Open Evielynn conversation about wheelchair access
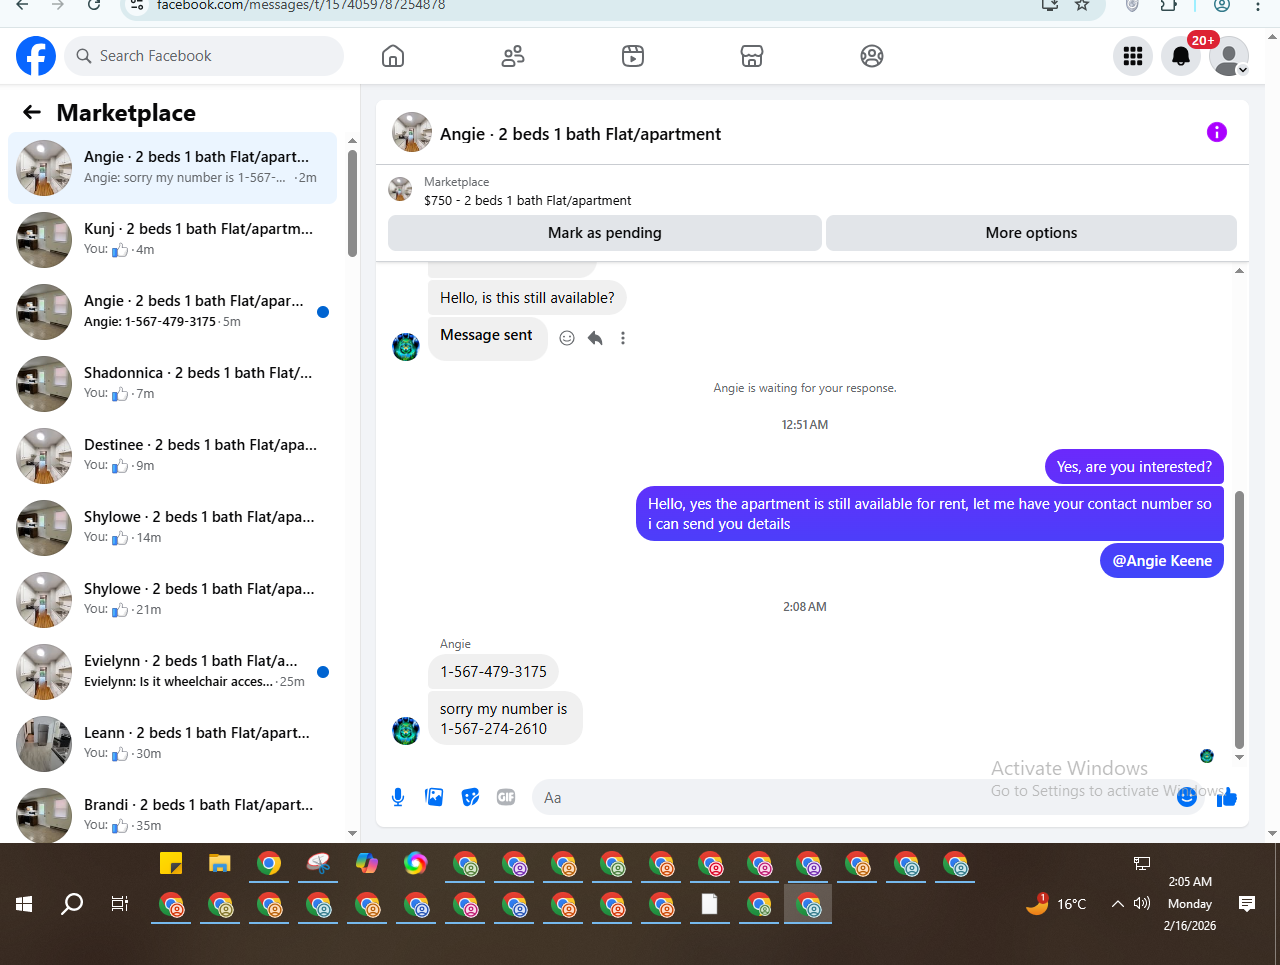 pyautogui.click(x=172, y=672)
